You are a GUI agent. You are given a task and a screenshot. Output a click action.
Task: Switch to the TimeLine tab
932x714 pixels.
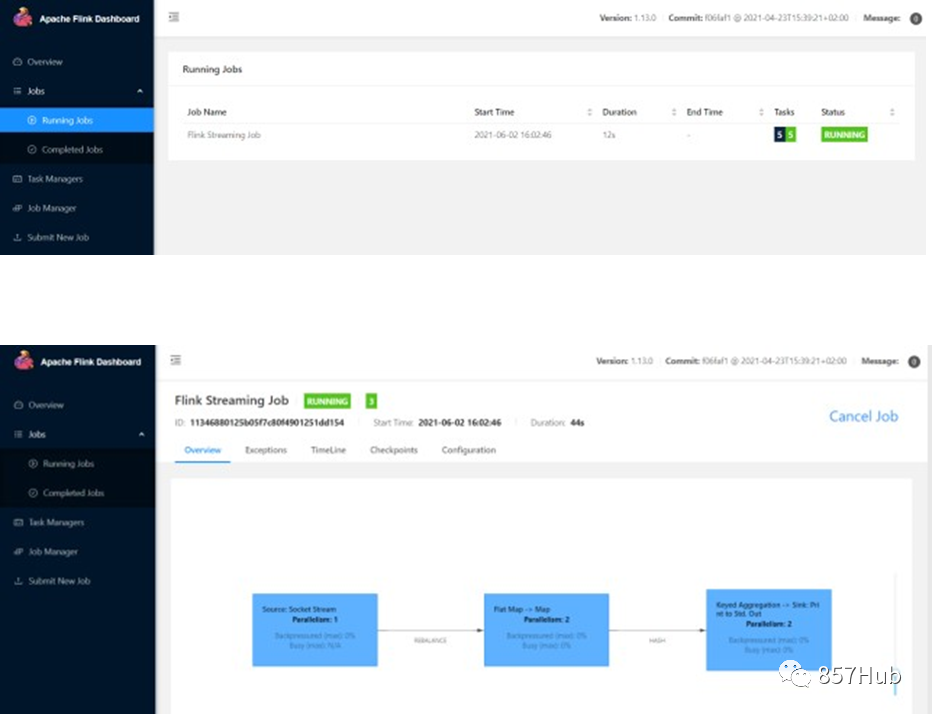click(328, 450)
